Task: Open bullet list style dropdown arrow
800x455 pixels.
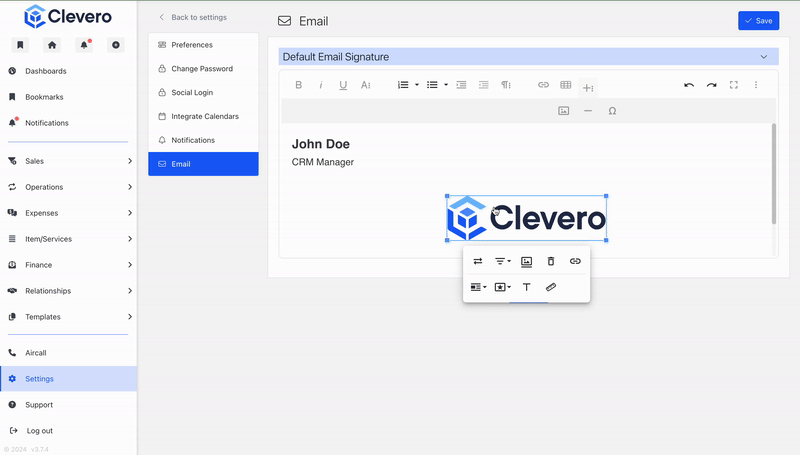Action: tap(446, 85)
